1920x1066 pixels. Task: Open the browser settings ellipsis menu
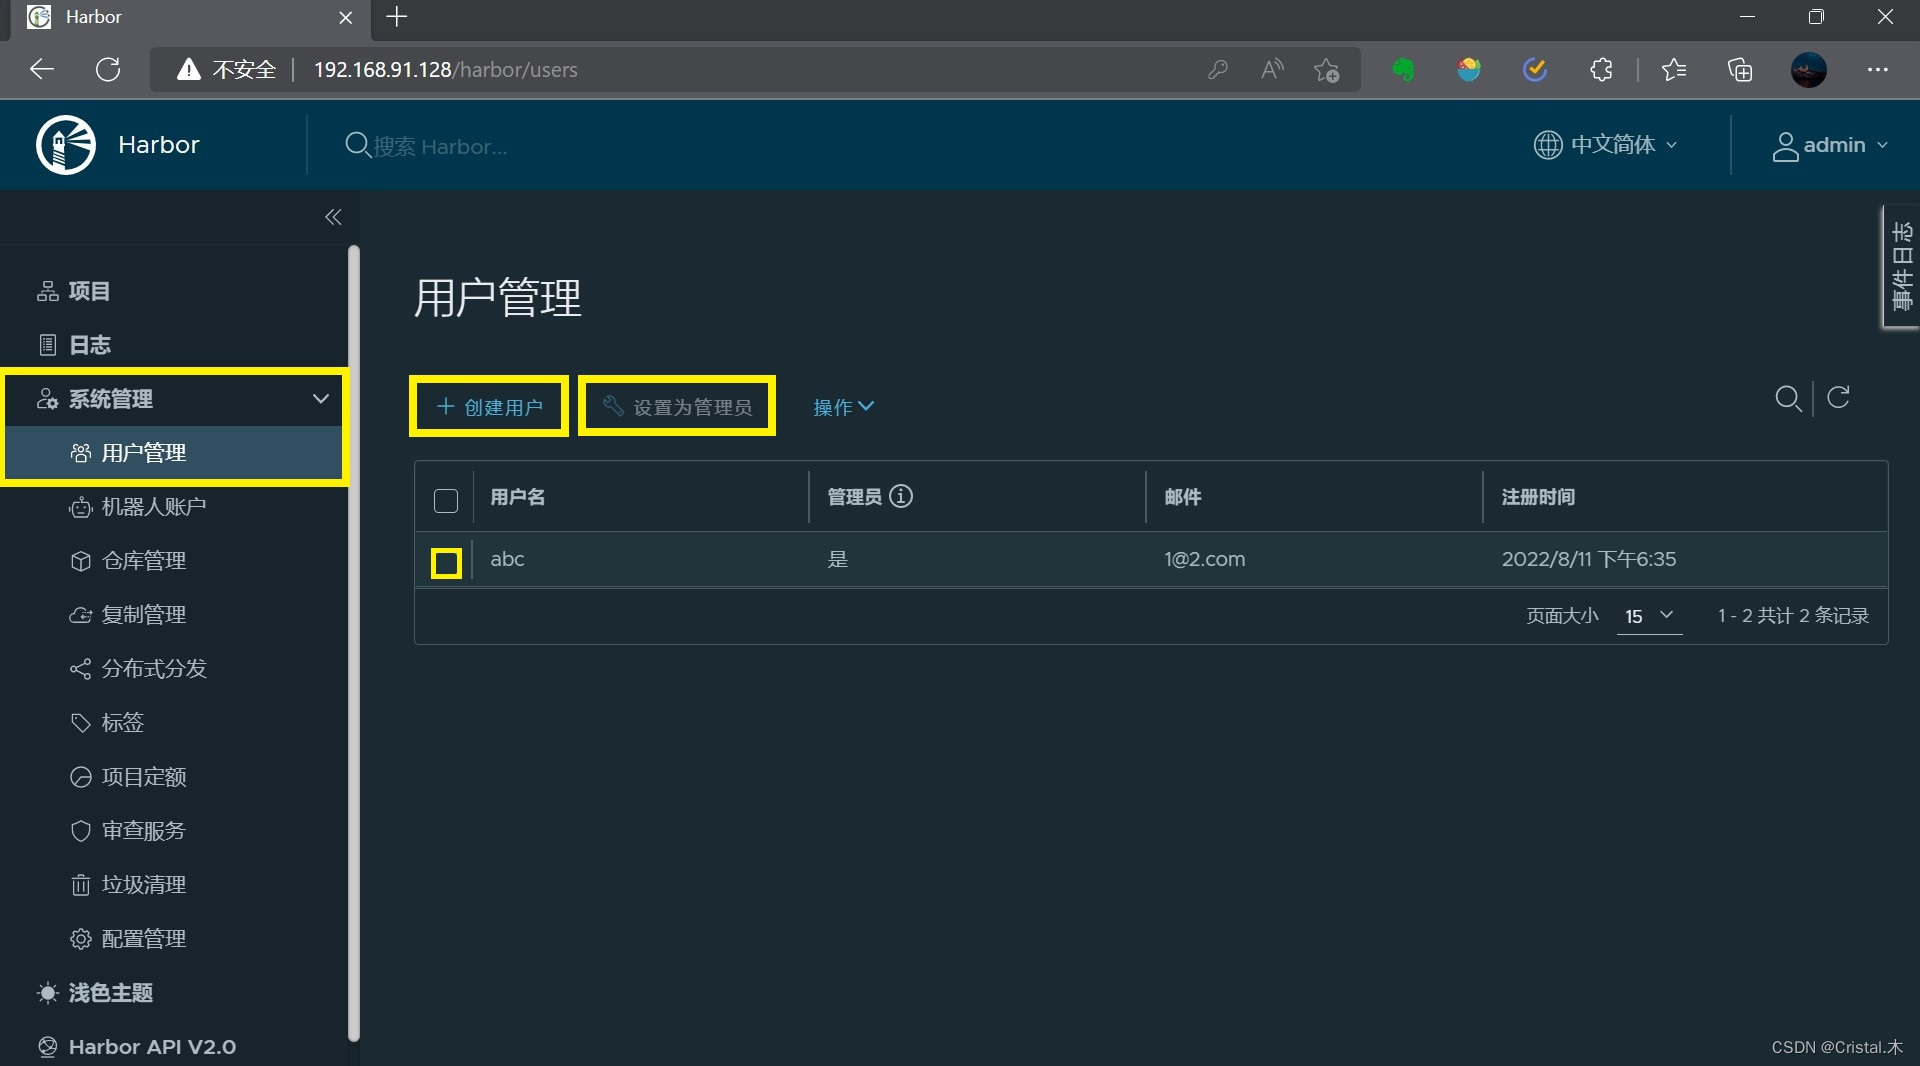[1877, 69]
